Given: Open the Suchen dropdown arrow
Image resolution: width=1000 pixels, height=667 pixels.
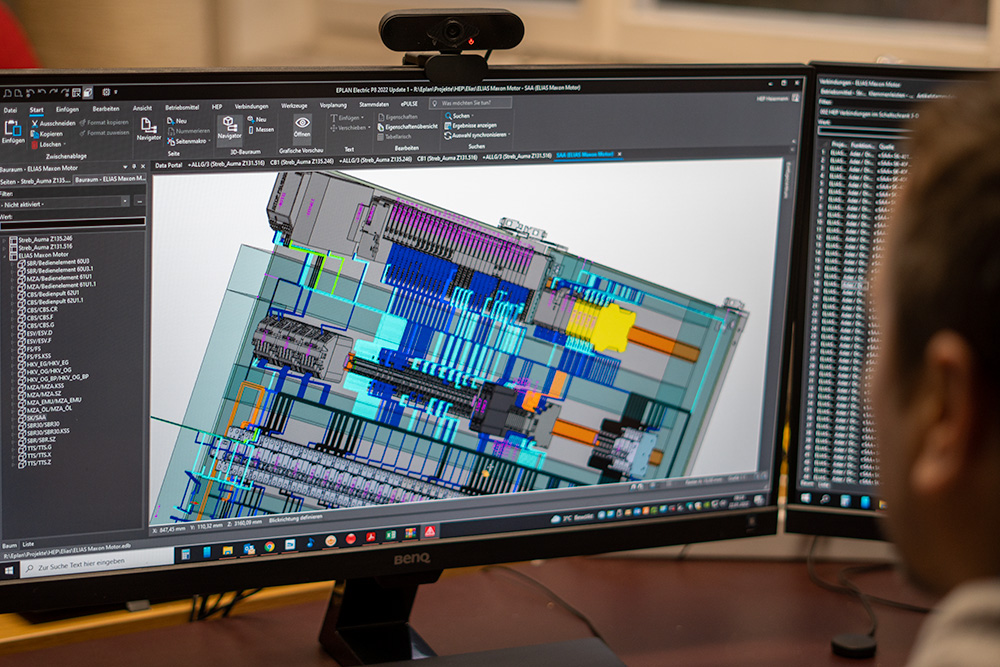Looking at the screenshot, I should (x=473, y=116).
